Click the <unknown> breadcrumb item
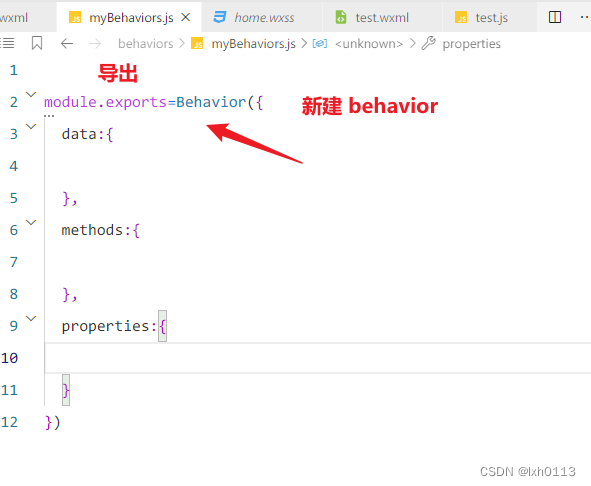The image size is (591, 486). tap(369, 44)
